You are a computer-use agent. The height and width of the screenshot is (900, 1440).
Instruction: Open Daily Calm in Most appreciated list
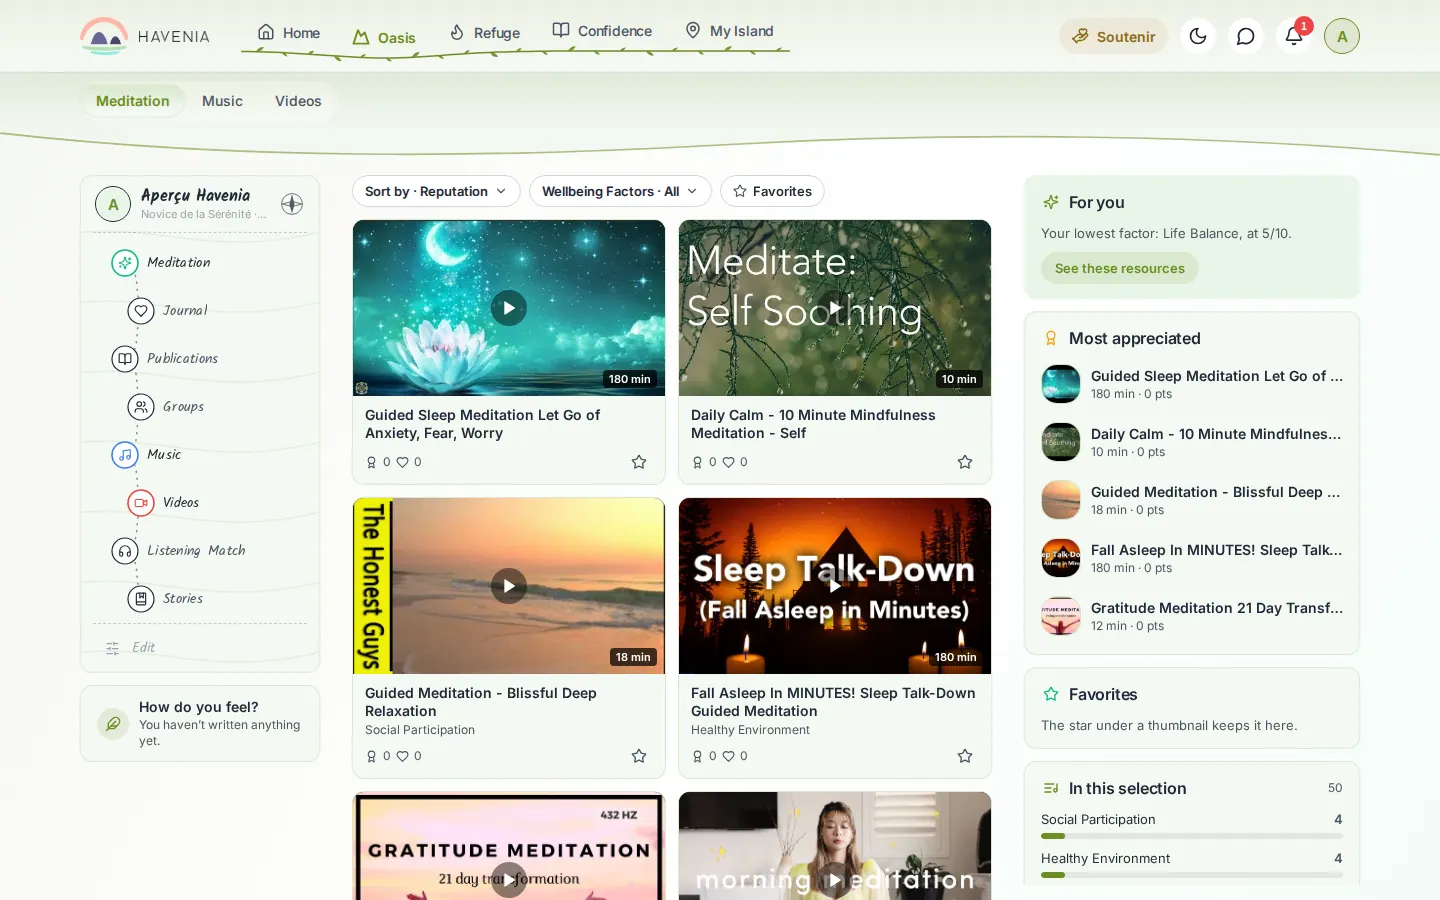1192,442
